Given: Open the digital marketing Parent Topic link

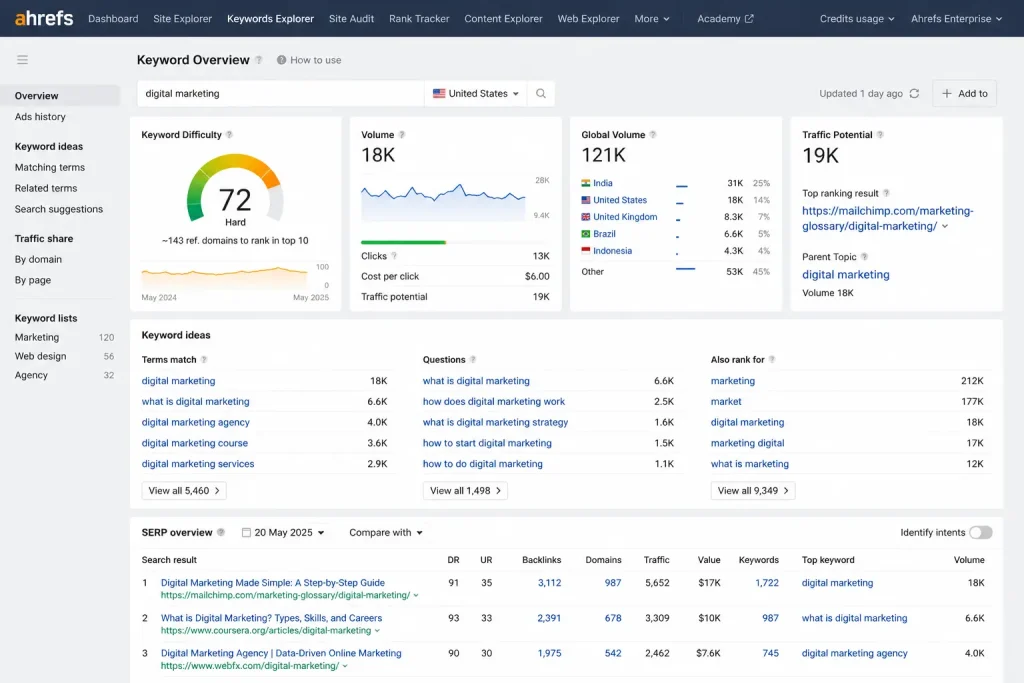Looking at the screenshot, I should pos(846,274).
